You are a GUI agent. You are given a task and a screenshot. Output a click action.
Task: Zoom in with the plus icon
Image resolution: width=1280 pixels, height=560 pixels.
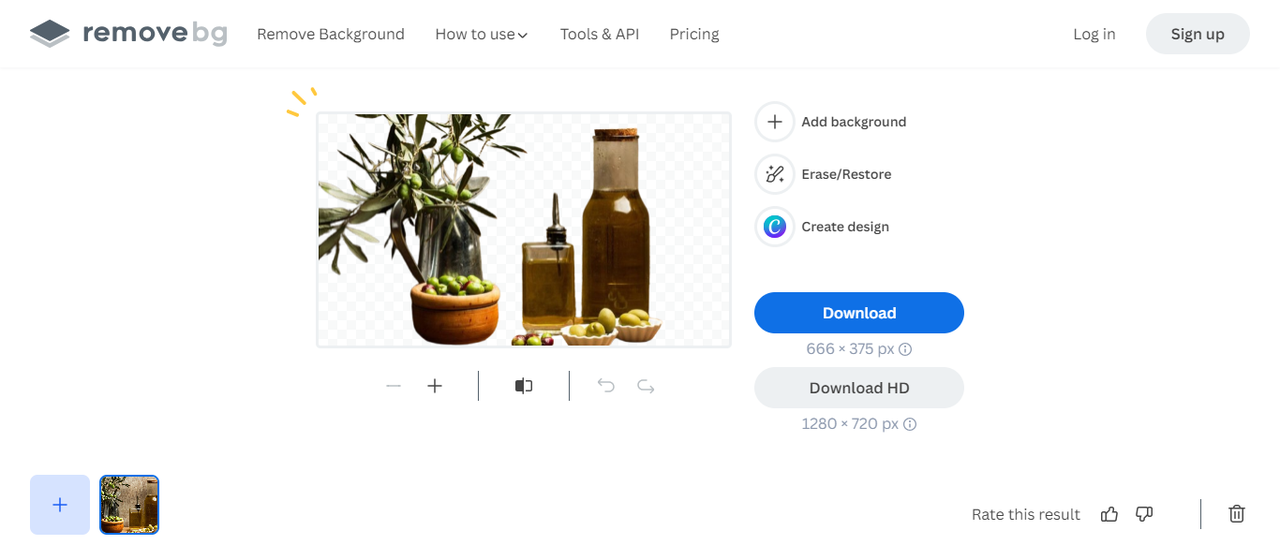[435, 386]
